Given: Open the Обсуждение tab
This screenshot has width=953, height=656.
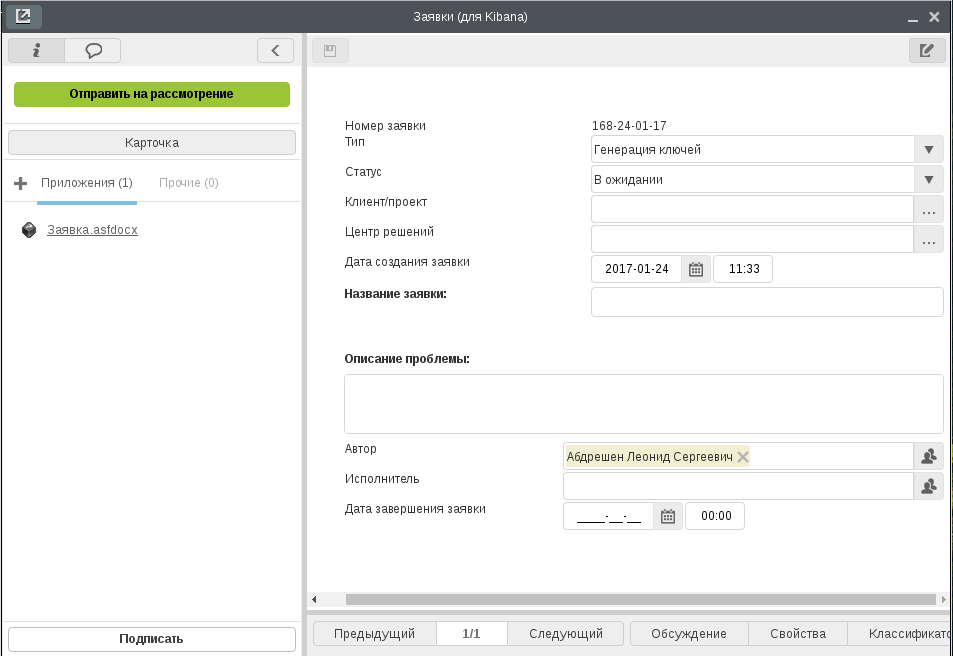Looking at the screenshot, I should (x=689, y=634).
